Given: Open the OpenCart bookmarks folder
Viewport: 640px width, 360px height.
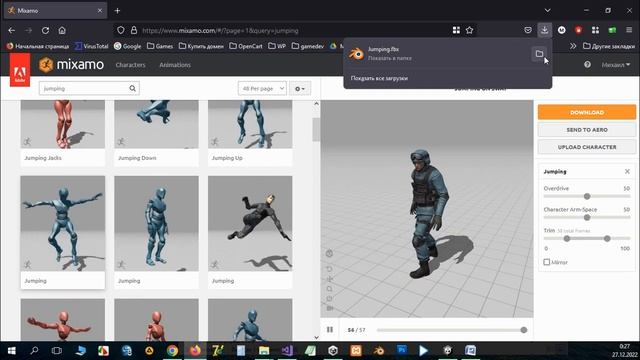Looking at the screenshot, I should (246, 46).
